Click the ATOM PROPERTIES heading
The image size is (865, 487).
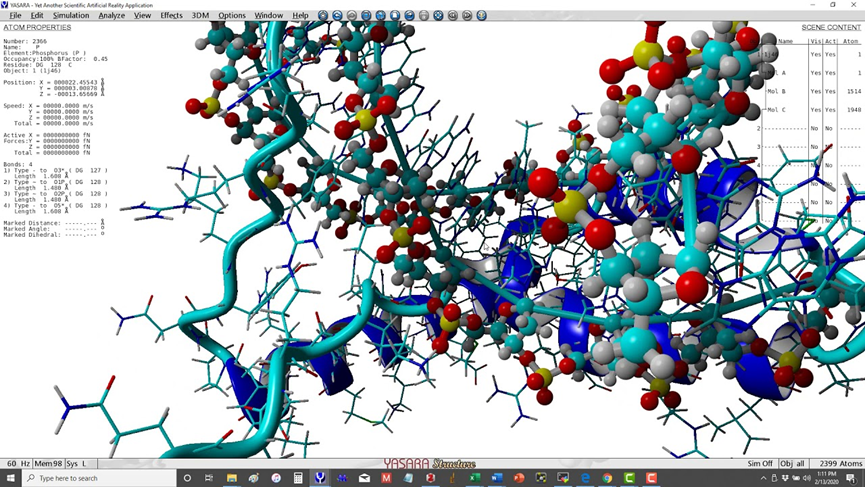coord(37,27)
